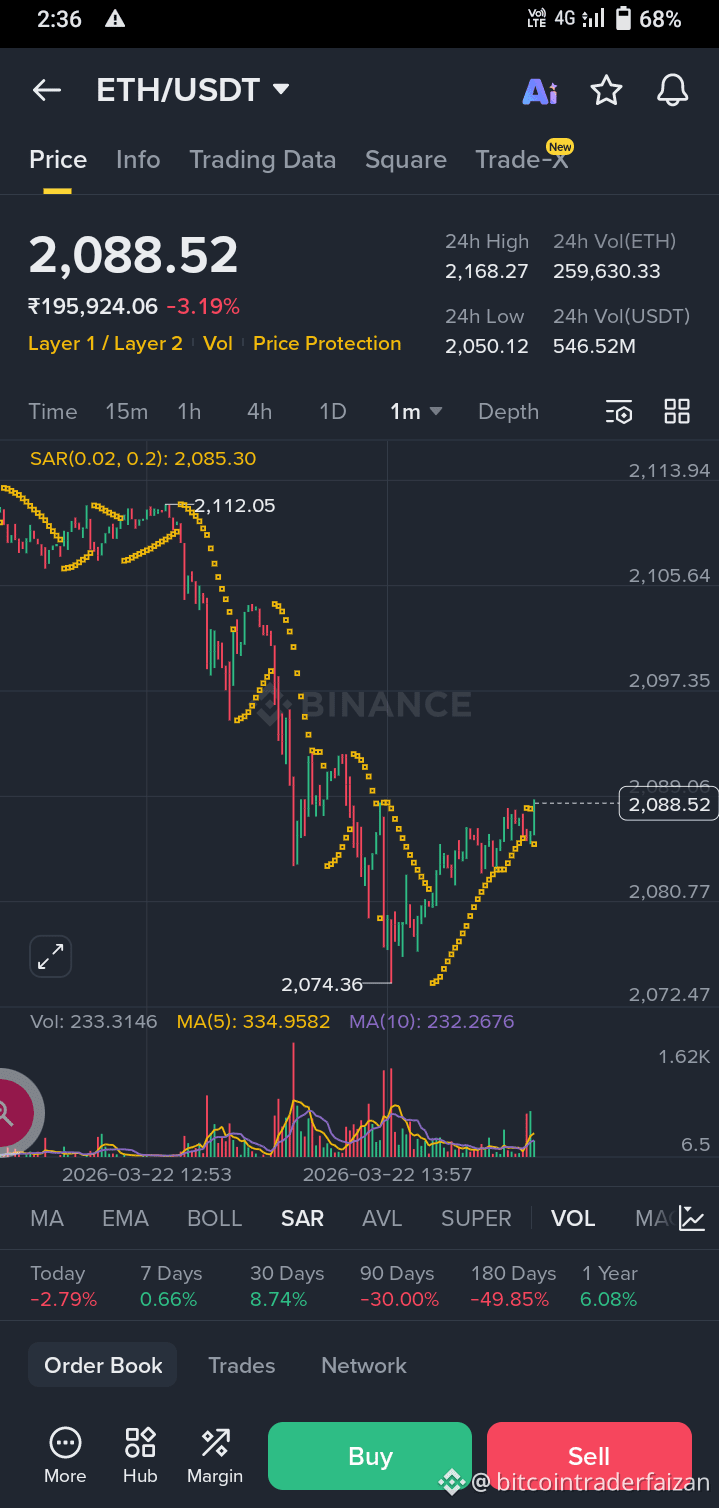
Task: Toggle the SAR indicator
Action: [302, 1218]
